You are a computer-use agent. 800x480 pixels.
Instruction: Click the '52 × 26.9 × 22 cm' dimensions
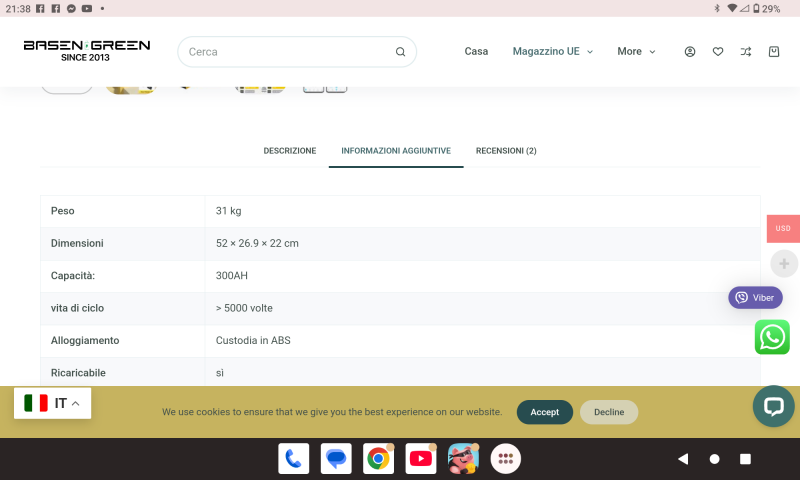pyautogui.click(x=257, y=243)
